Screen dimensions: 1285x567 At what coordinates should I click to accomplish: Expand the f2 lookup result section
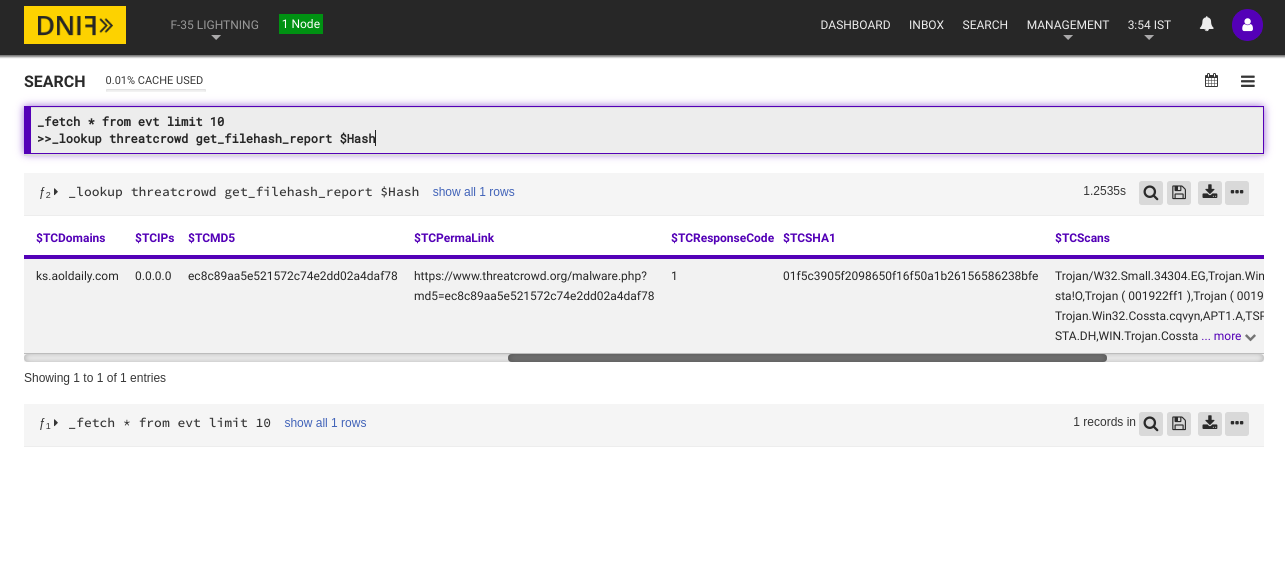coord(48,192)
